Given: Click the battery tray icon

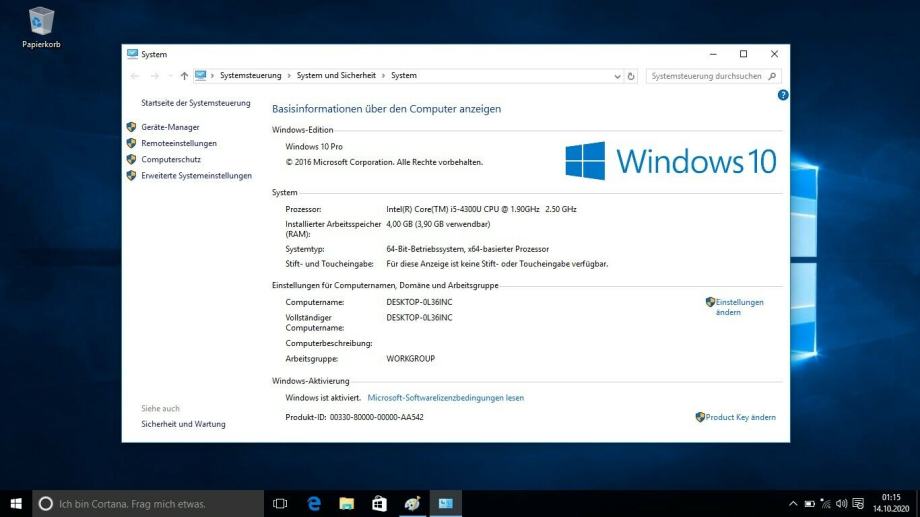Looking at the screenshot, I should 809,504.
